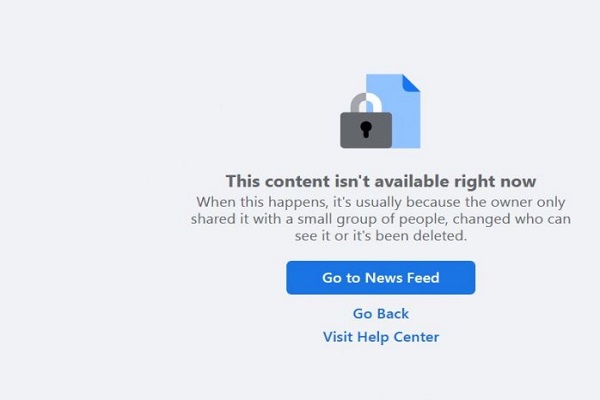Select the heading "This content isn't available right now"
This screenshot has height=400, width=600.
381,181
